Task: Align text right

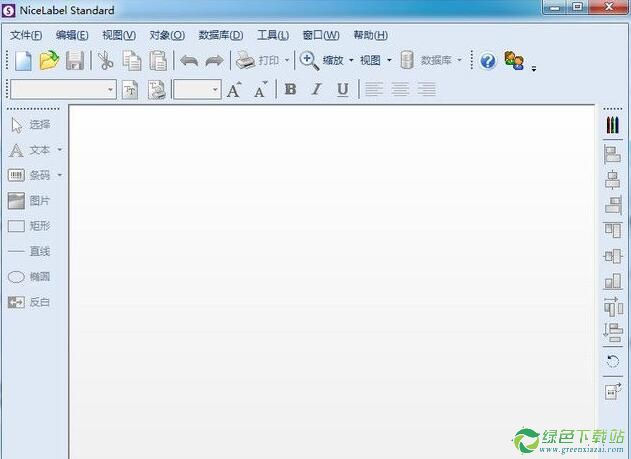Action: coord(427,89)
